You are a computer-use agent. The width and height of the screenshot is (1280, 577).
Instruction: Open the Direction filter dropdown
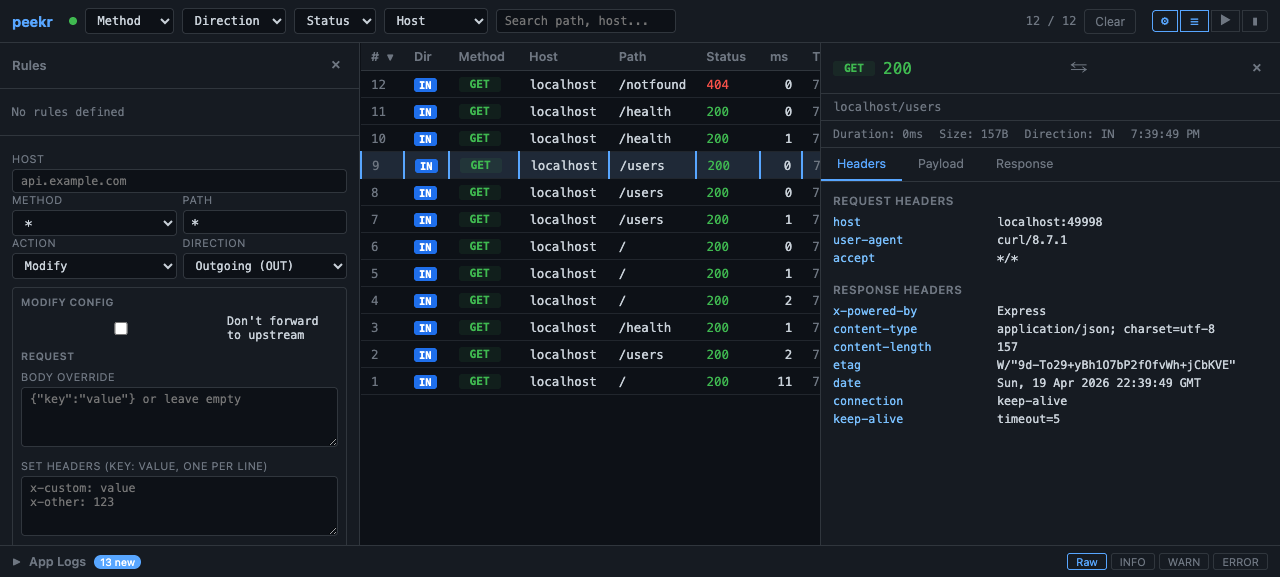pyautogui.click(x=234, y=21)
